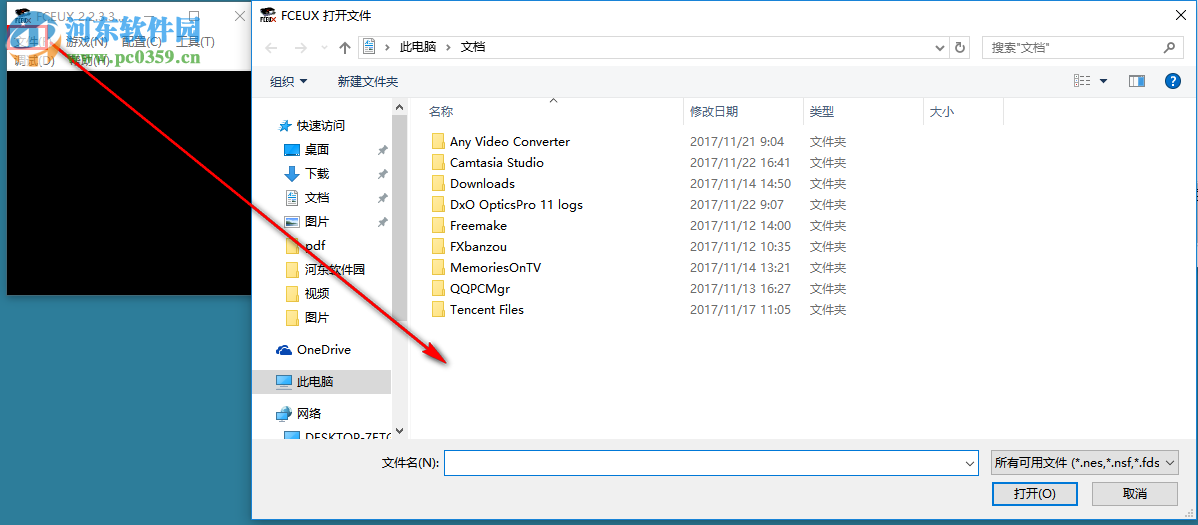Open 视频 folder in sidebar

point(316,293)
